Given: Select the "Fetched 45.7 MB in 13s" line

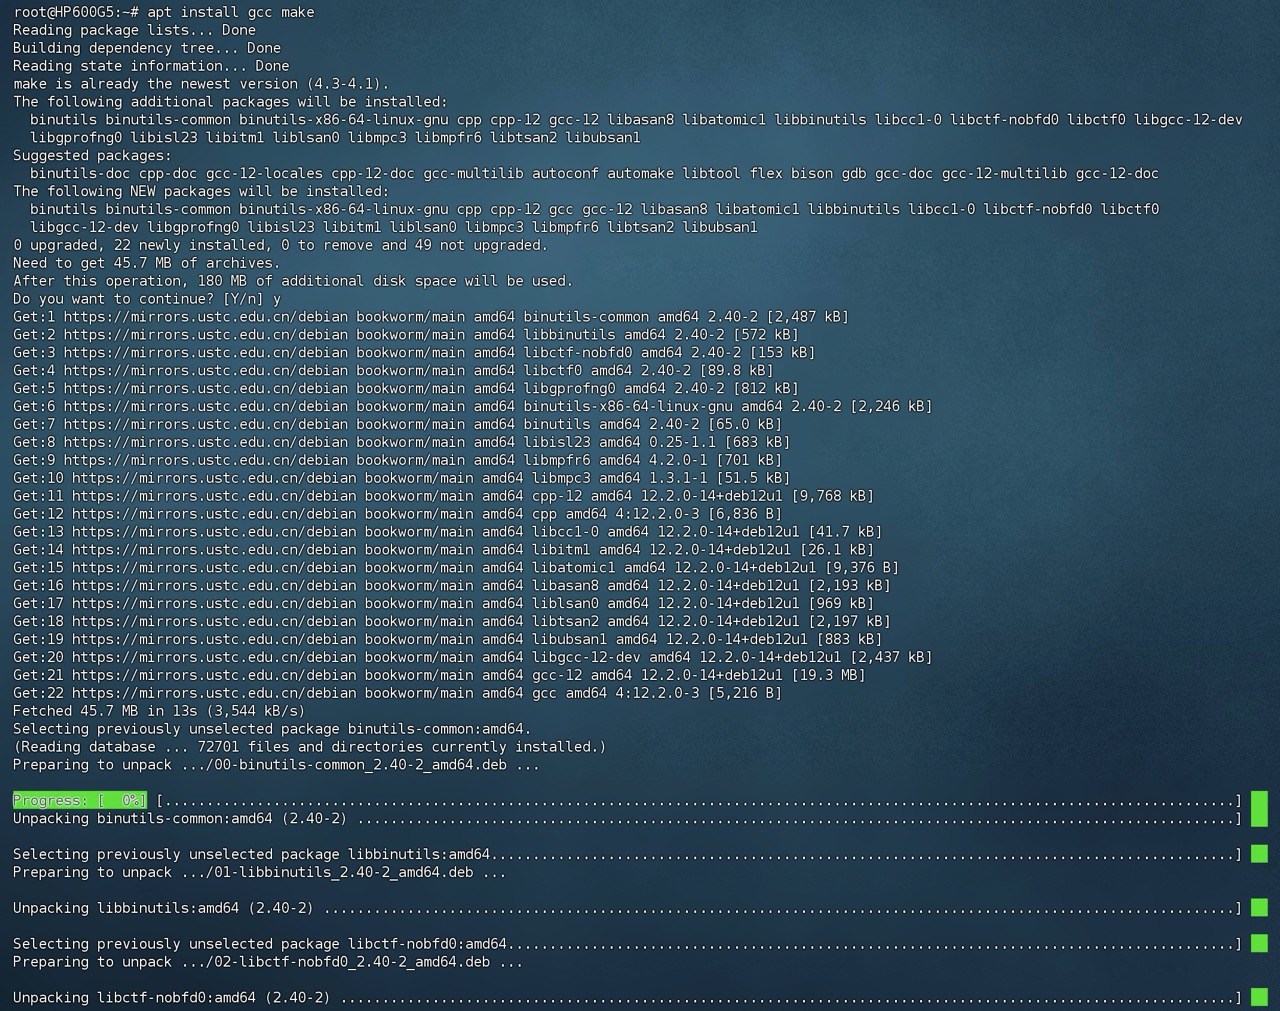Looking at the screenshot, I should (x=159, y=711).
